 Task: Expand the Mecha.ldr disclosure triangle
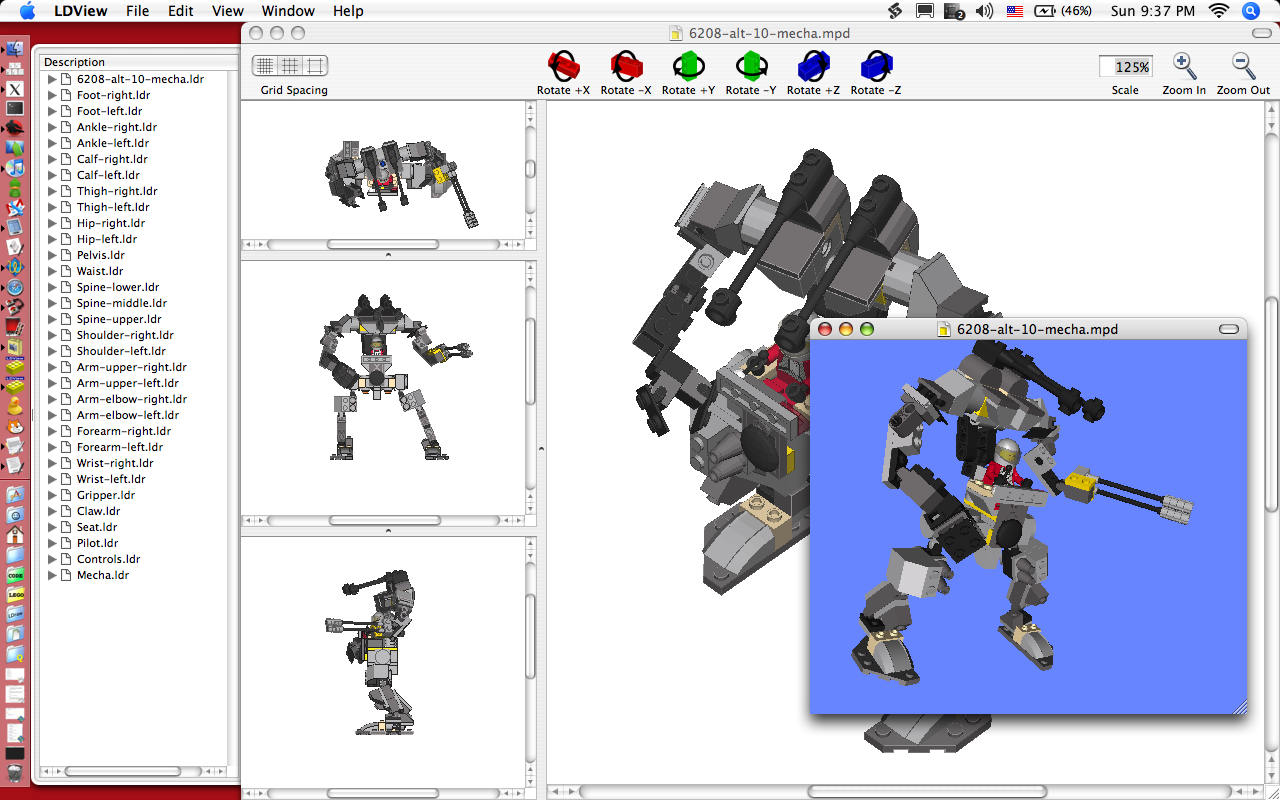coord(51,575)
